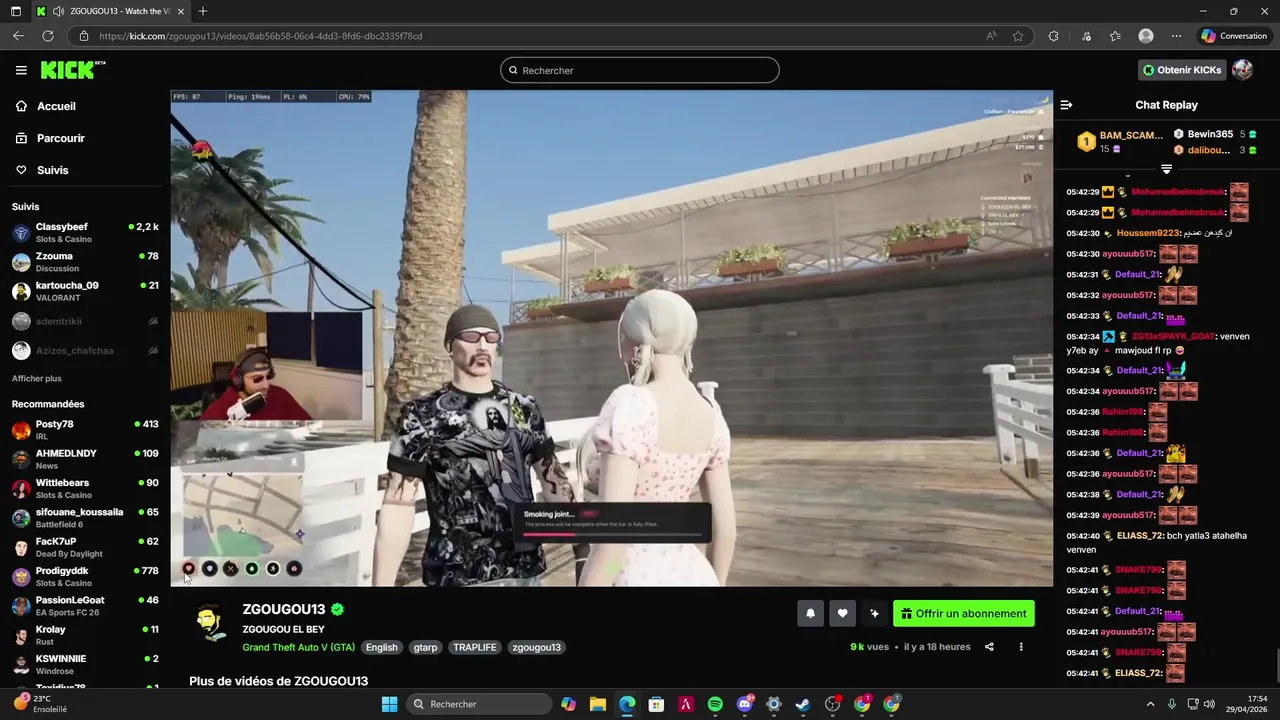Show hidden system tray icons
This screenshot has width=1280, height=720.
(1150, 704)
